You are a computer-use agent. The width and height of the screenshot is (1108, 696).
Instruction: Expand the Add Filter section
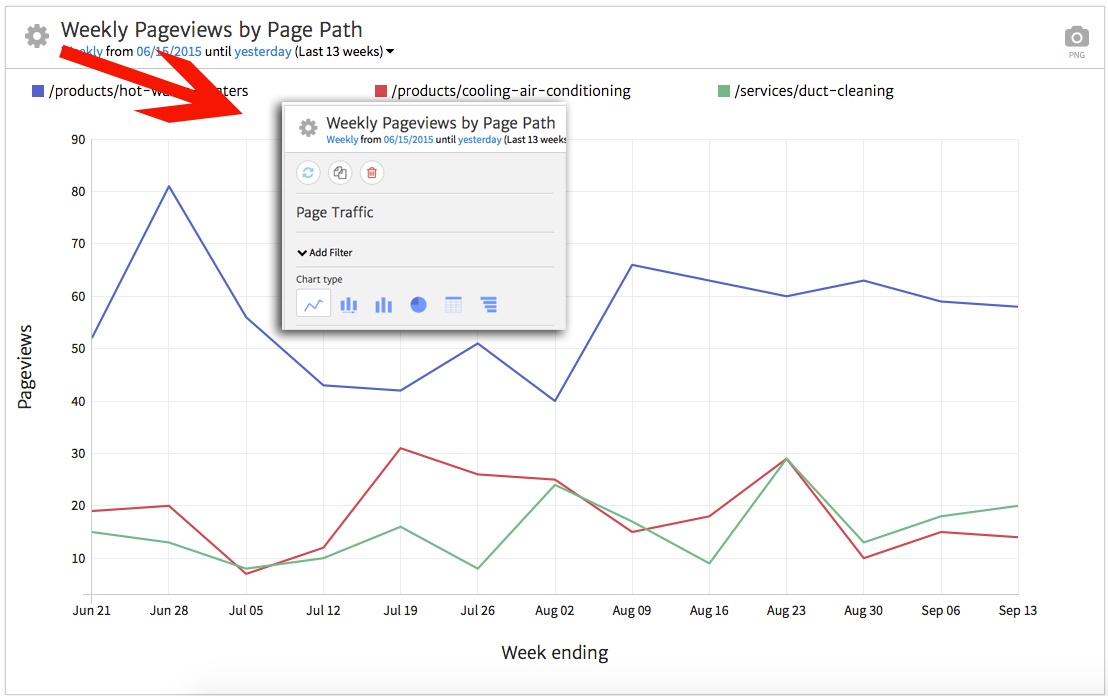pos(325,253)
